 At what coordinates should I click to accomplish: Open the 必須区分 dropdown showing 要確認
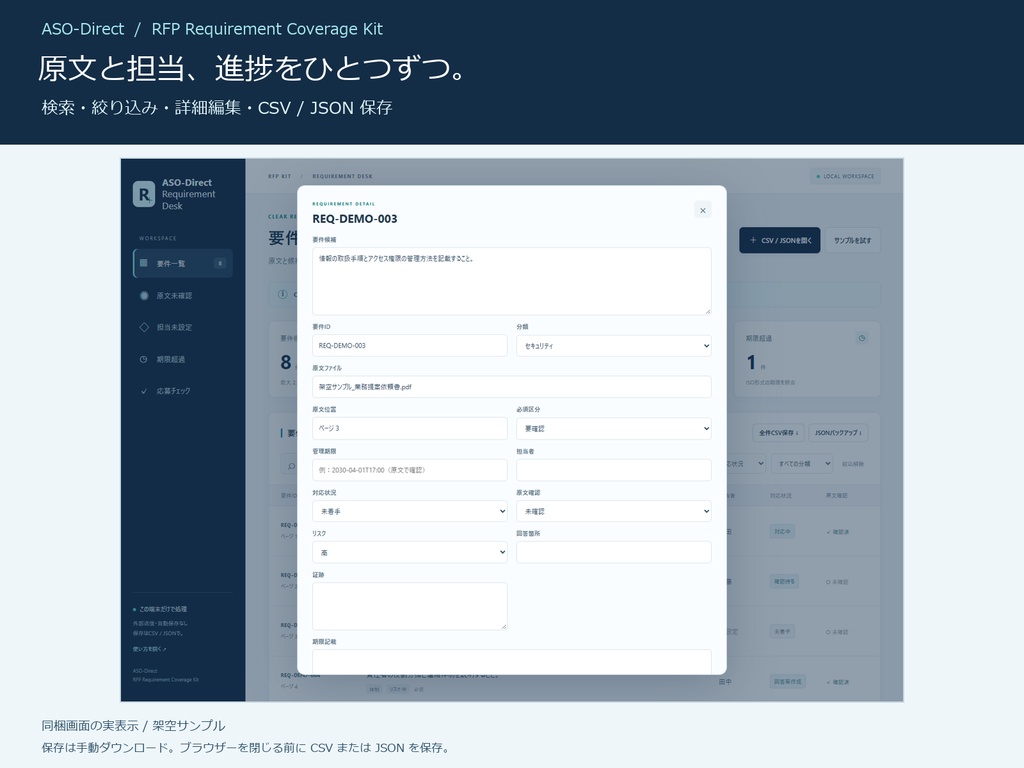(613, 428)
